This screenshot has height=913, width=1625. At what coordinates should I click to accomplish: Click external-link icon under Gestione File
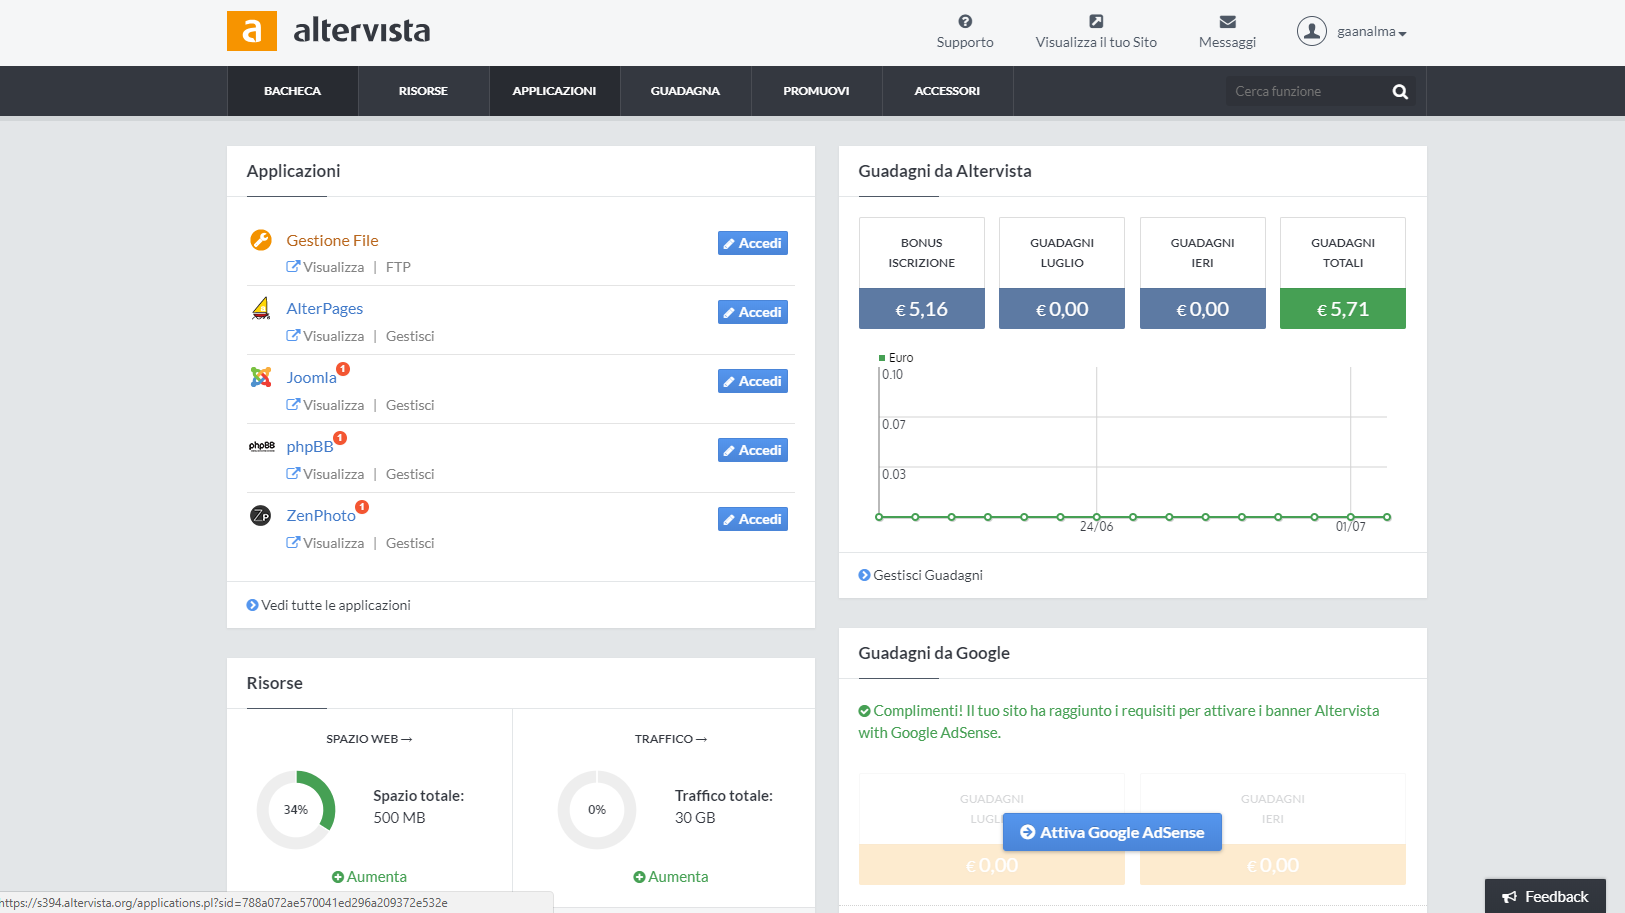click(x=293, y=267)
